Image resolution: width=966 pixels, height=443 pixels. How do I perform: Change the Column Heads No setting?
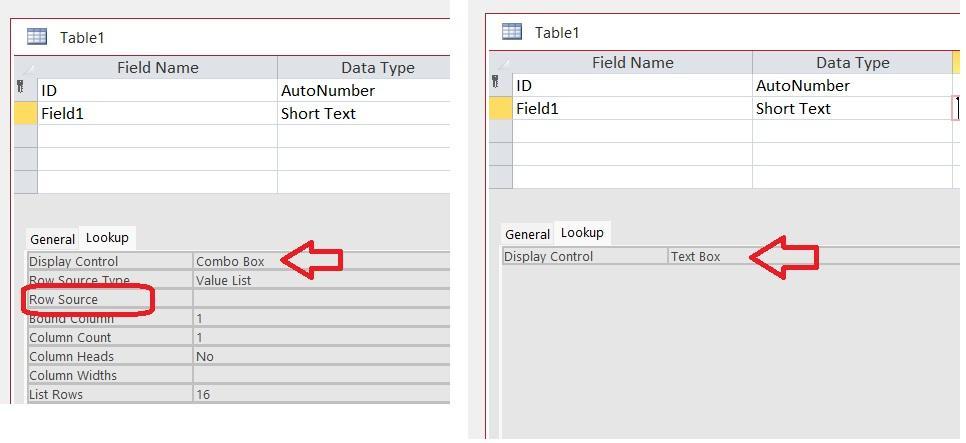click(320, 356)
